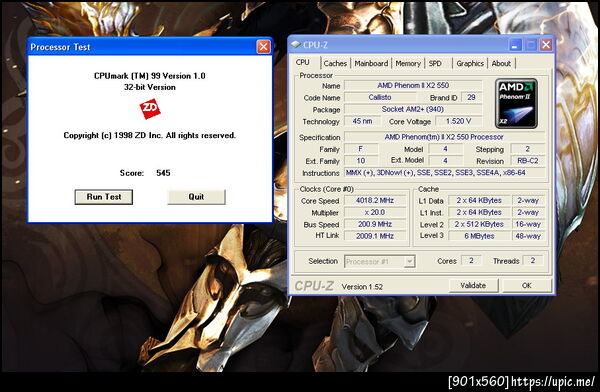The image size is (600, 392).
Task: Switch to the Caches tab
Action: [x=335, y=64]
